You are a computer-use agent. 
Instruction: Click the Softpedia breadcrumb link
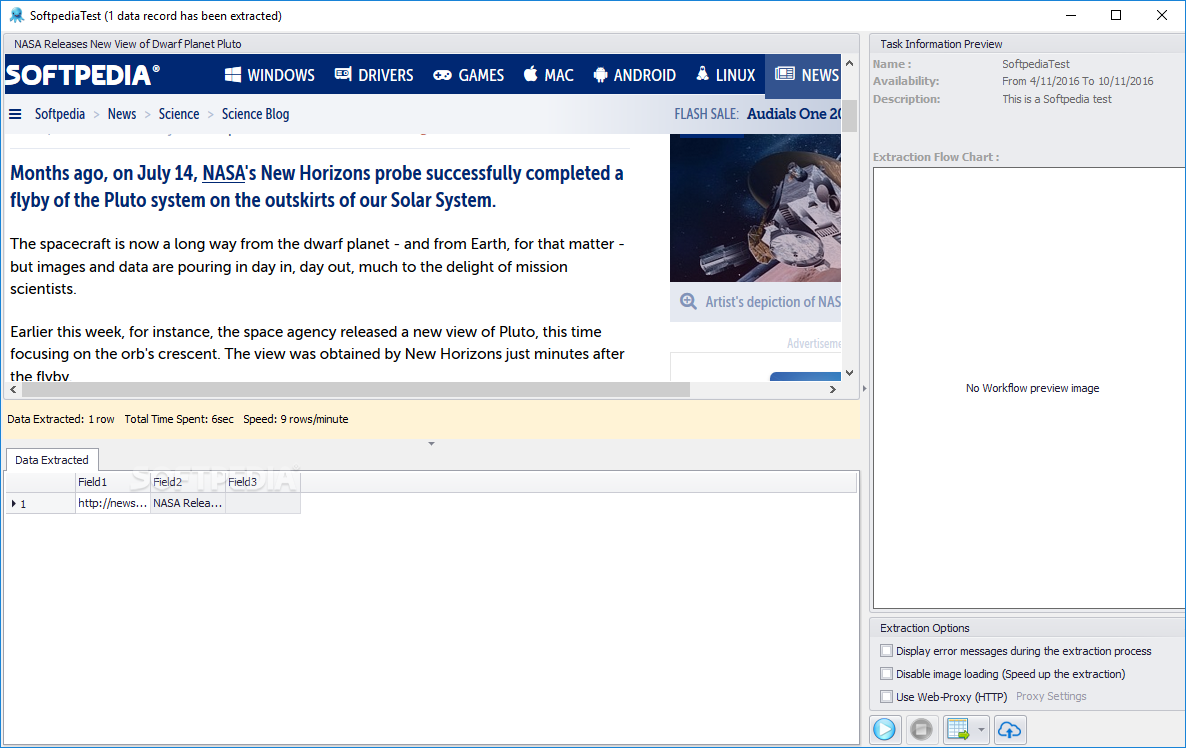[60, 114]
